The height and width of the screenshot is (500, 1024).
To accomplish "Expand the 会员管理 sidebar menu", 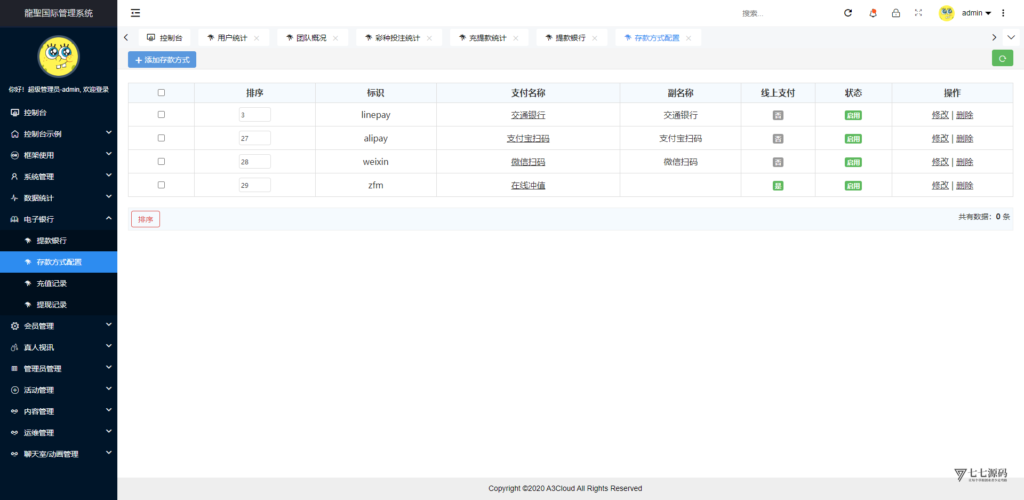I will click(x=58, y=326).
